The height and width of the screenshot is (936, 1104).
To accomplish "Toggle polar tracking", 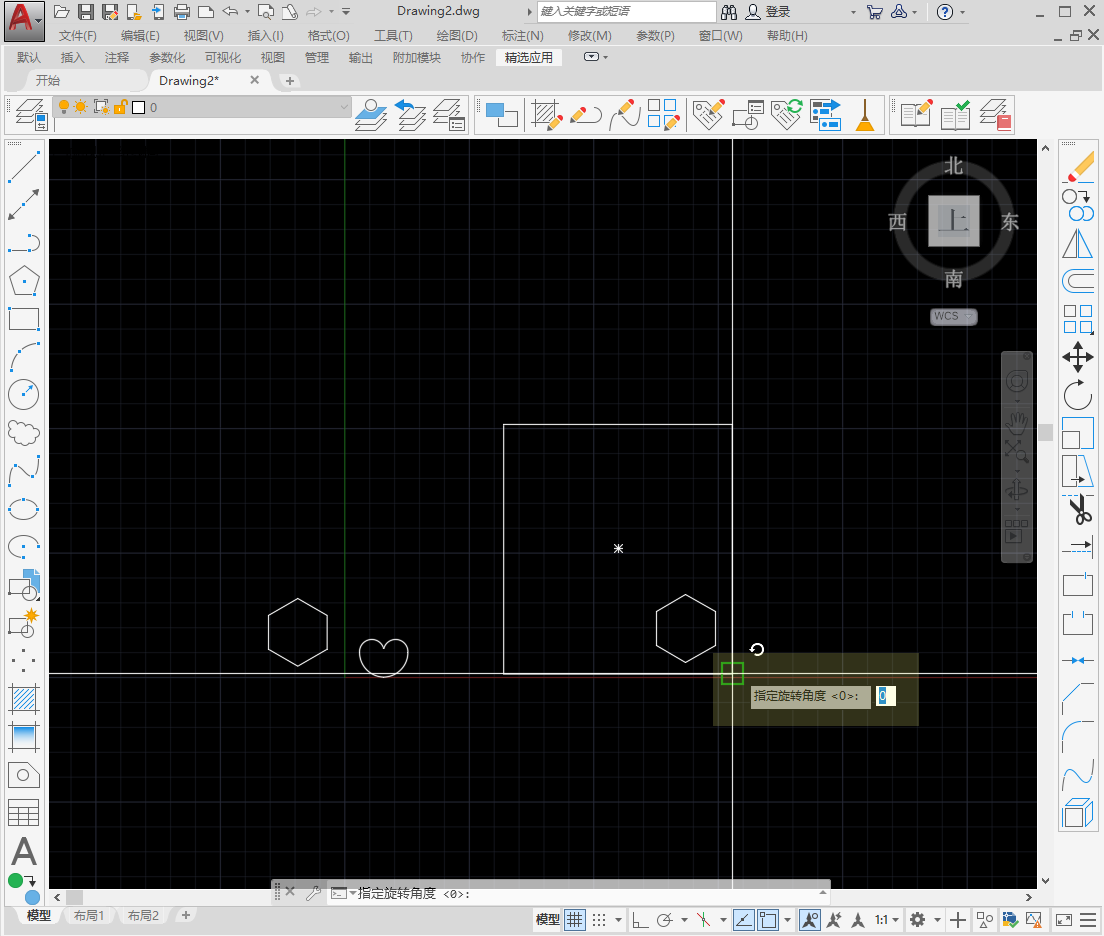I will pos(665,919).
